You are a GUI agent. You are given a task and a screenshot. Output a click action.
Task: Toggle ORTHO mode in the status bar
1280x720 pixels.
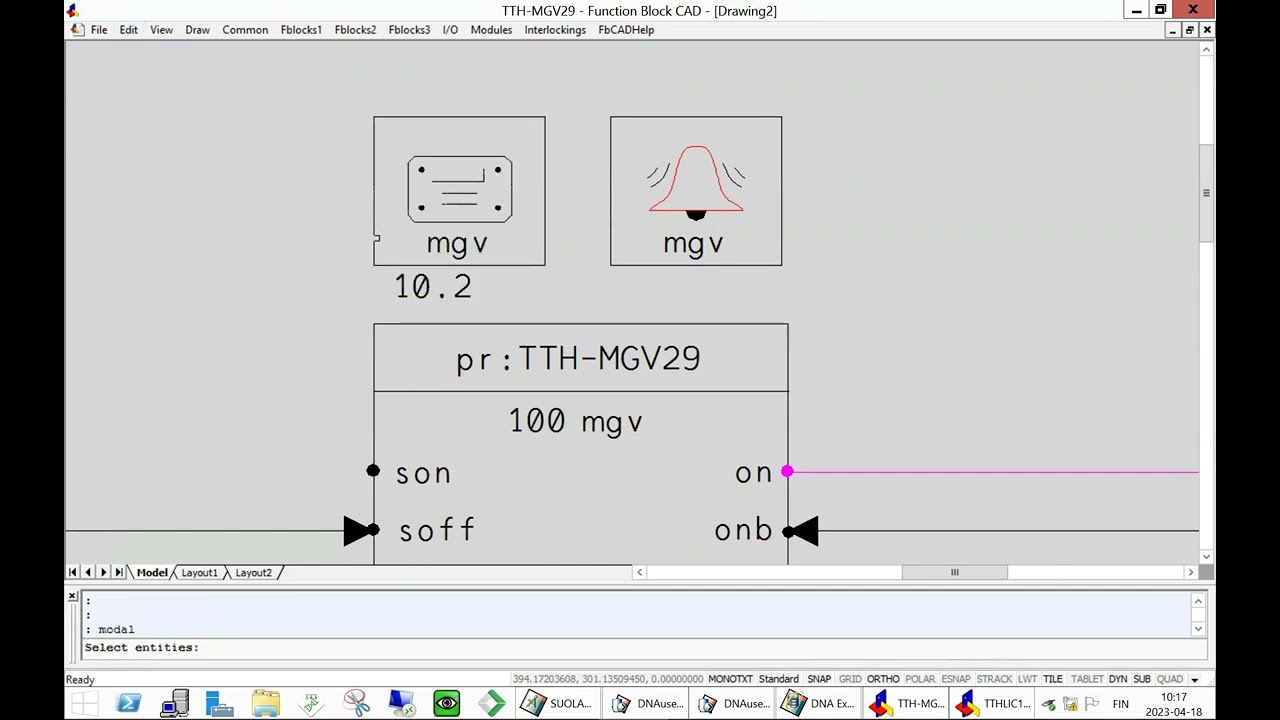(883, 679)
